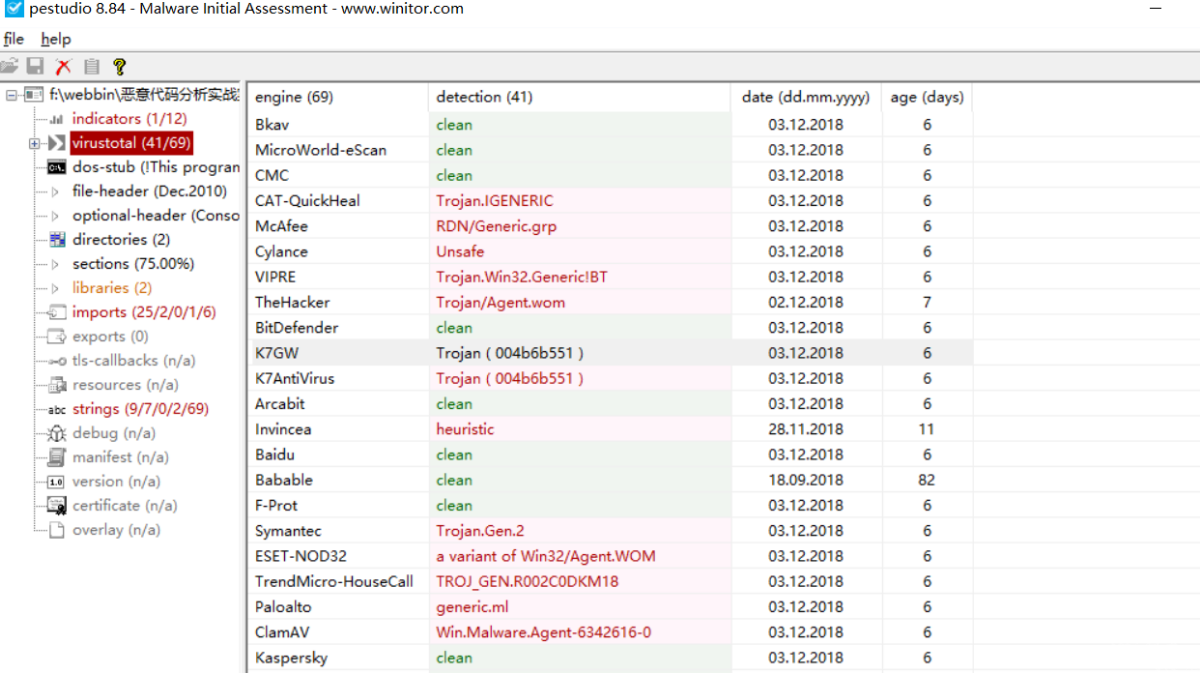1200x673 pixels.
Task: Click the strings abc icon
Action: 56,409
